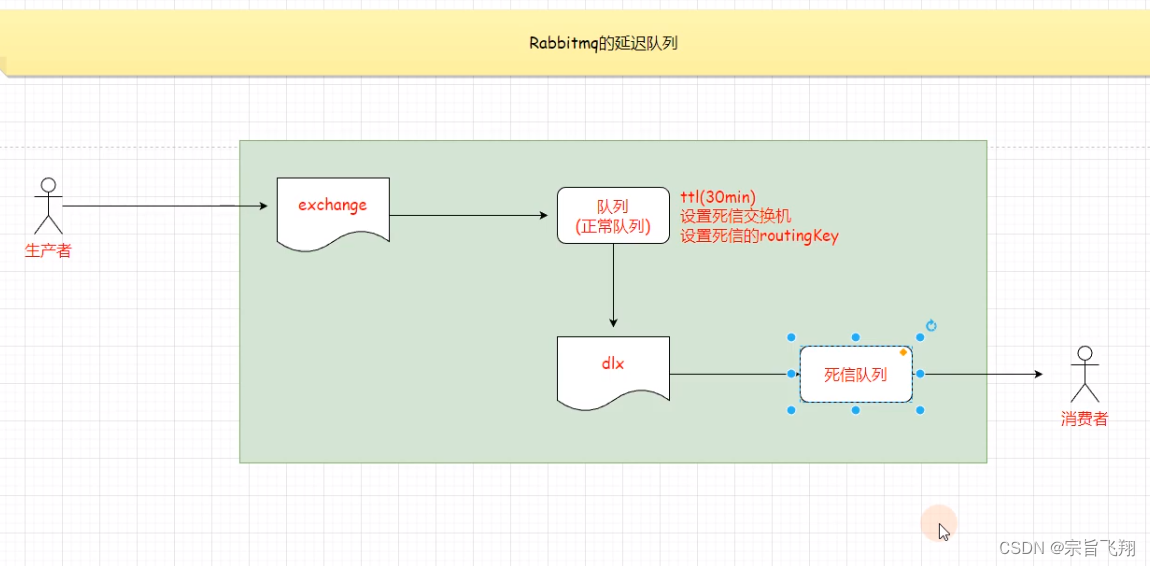Click the exchange document shape
Screen dimensions: 1150x566
(x=333, y=213)
